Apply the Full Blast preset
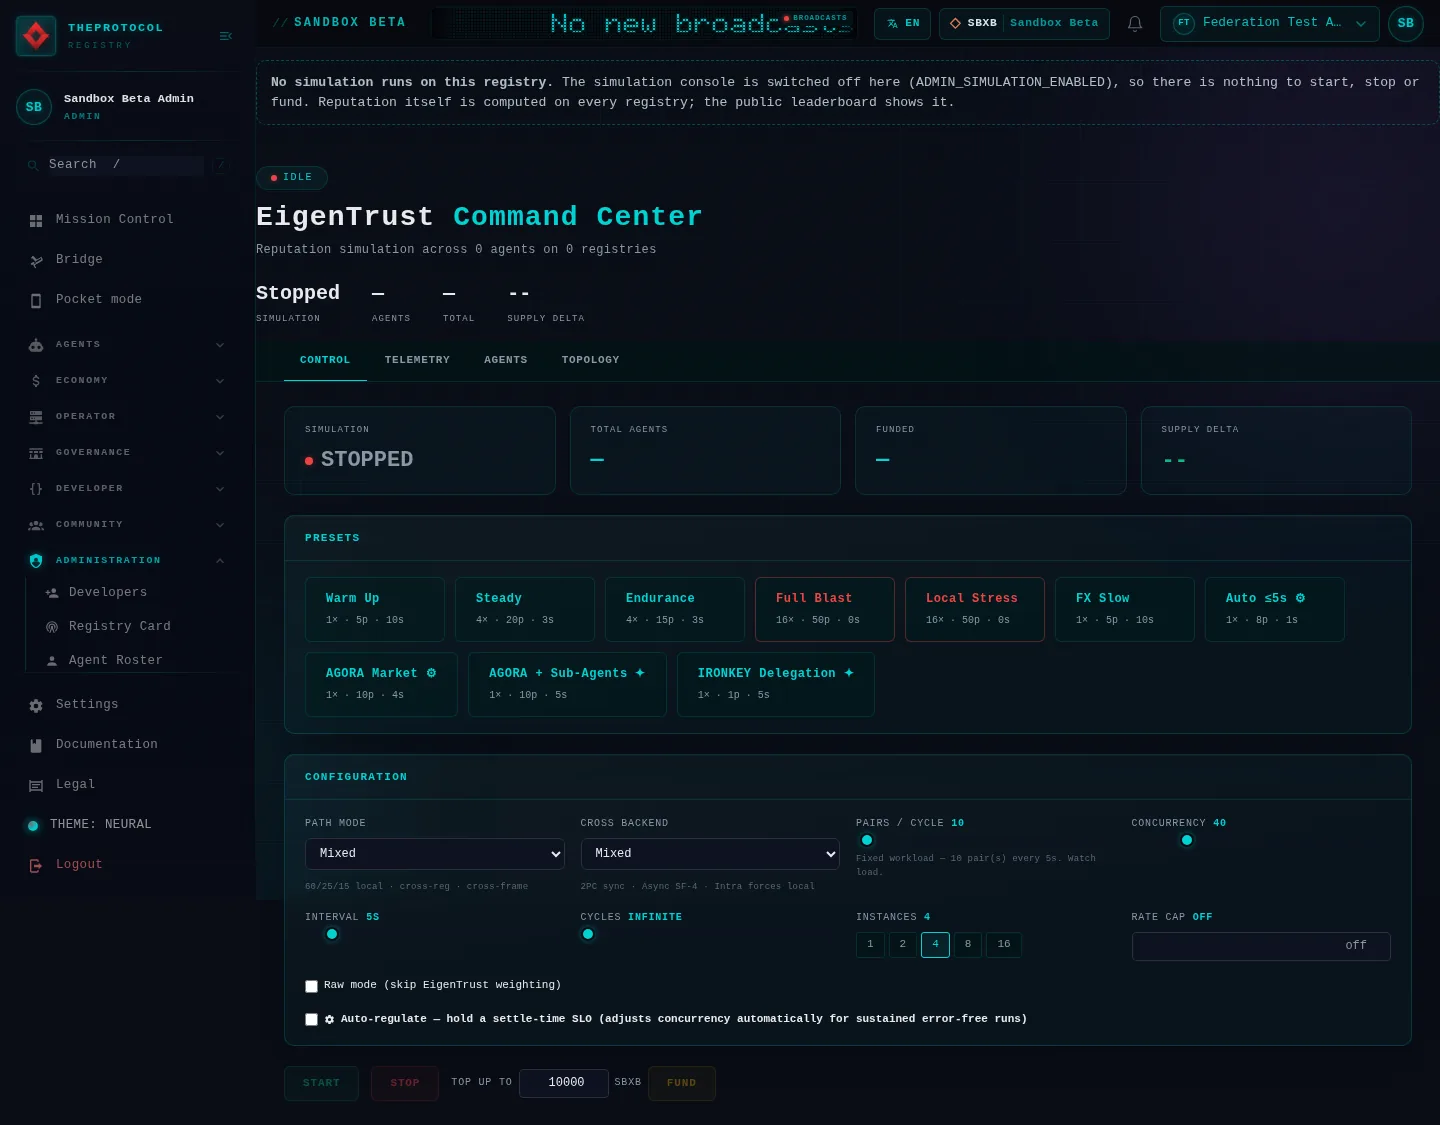The image size is (1440, 1125). 825,609
